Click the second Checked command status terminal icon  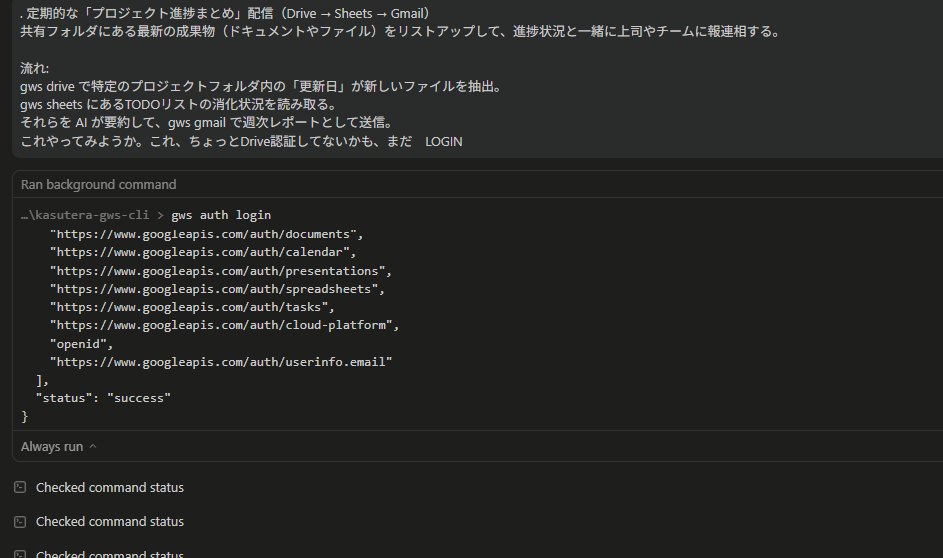[20, 522]
